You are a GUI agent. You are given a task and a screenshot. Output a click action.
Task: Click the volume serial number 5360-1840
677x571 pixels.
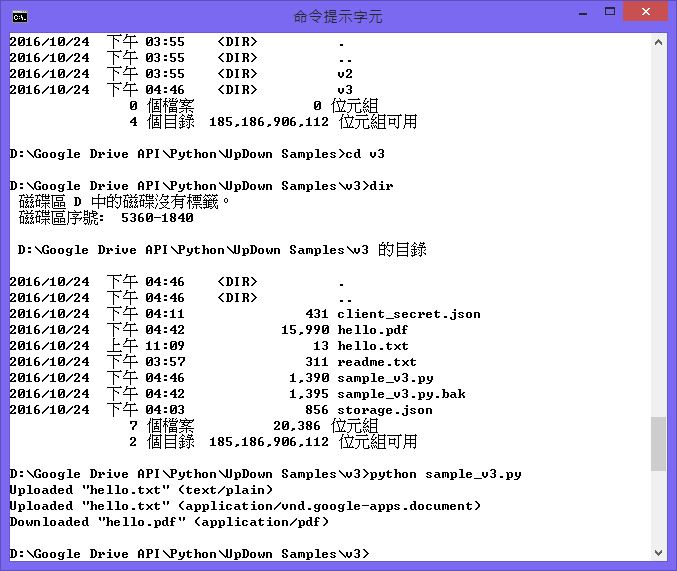(157, 218)
